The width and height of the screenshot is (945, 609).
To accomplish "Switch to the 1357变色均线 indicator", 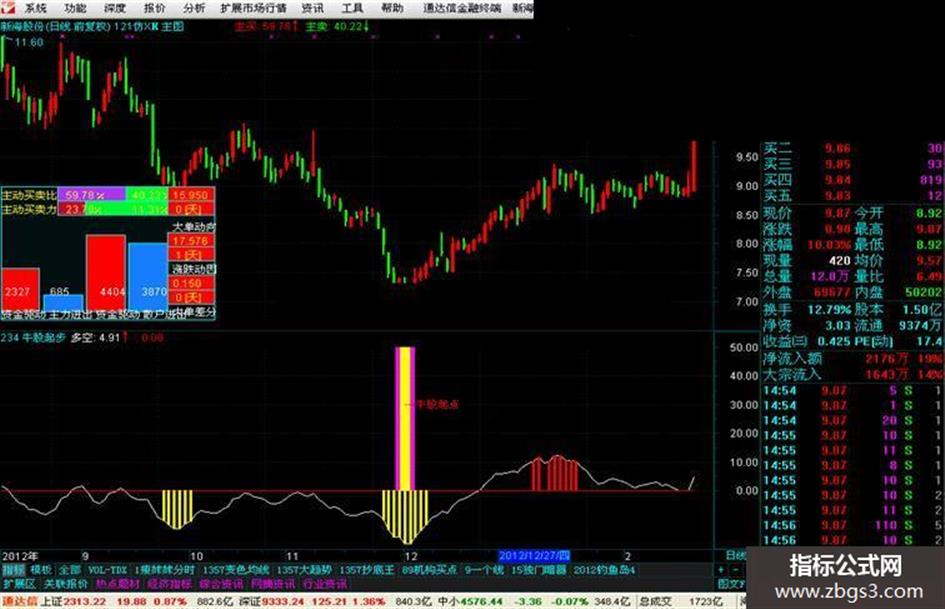I will click(x=236, y=570).
